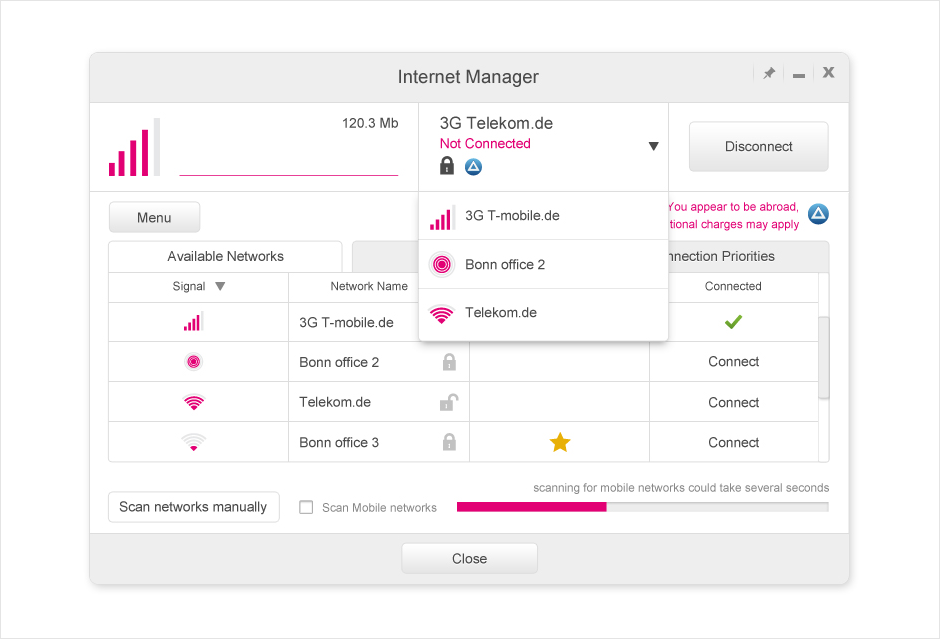The image size is (940, 639).
Task: Connect to Bonn office 3
Action: click(733, 442)
